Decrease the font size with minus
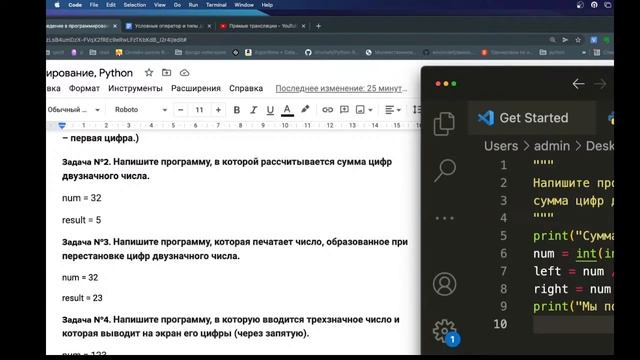 coord(180,110)
